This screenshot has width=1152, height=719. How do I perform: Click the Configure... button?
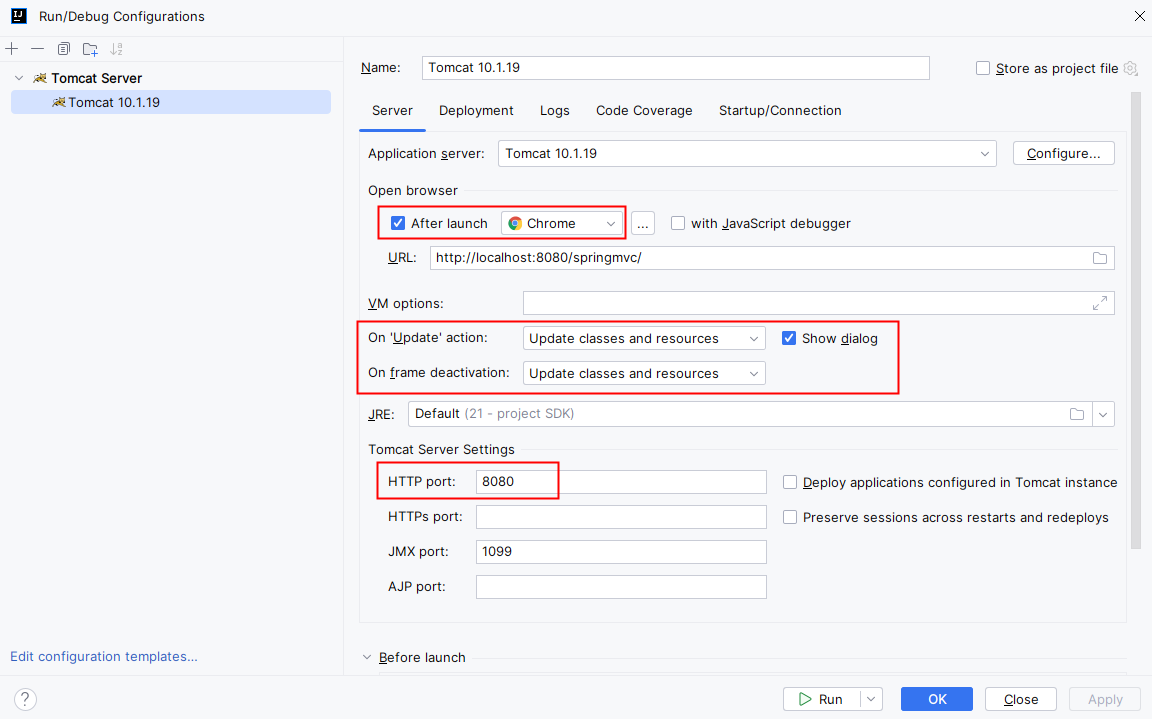(x=1063, y=153)
